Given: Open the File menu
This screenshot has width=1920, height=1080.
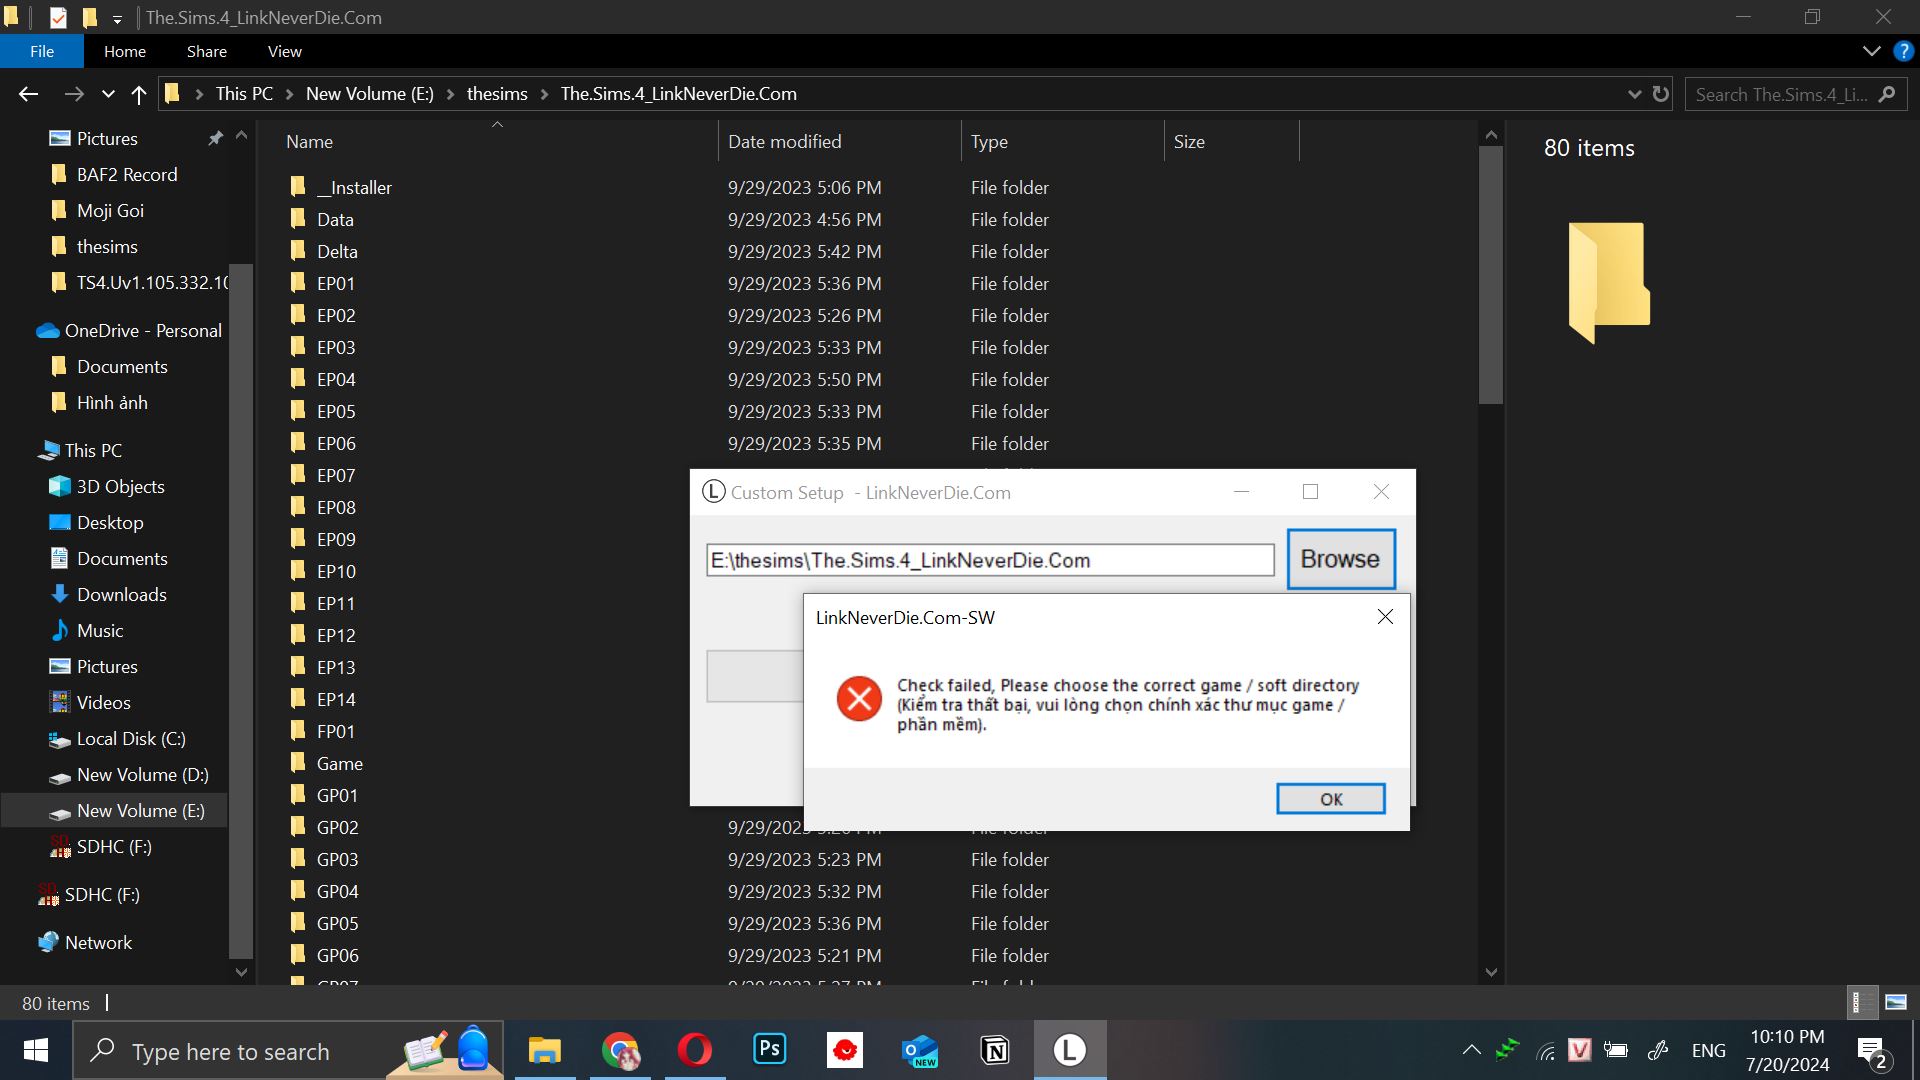Looking at the screenshot, I should click(42, 51).
